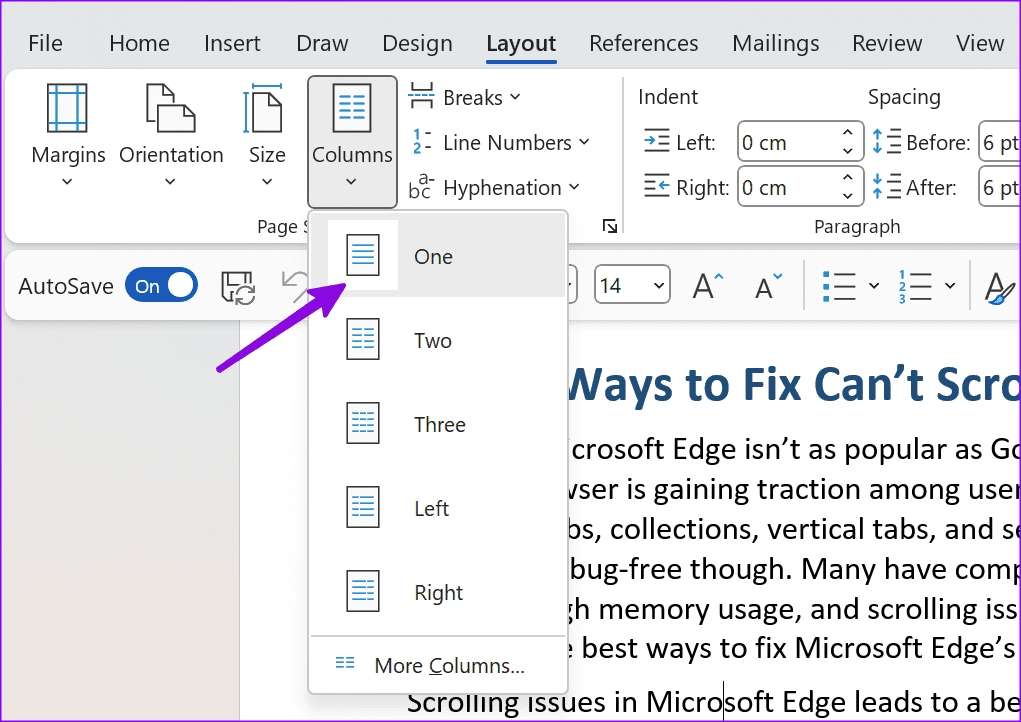Open the References tab
Screen dimensions: 1021x722
pos(644,43)
